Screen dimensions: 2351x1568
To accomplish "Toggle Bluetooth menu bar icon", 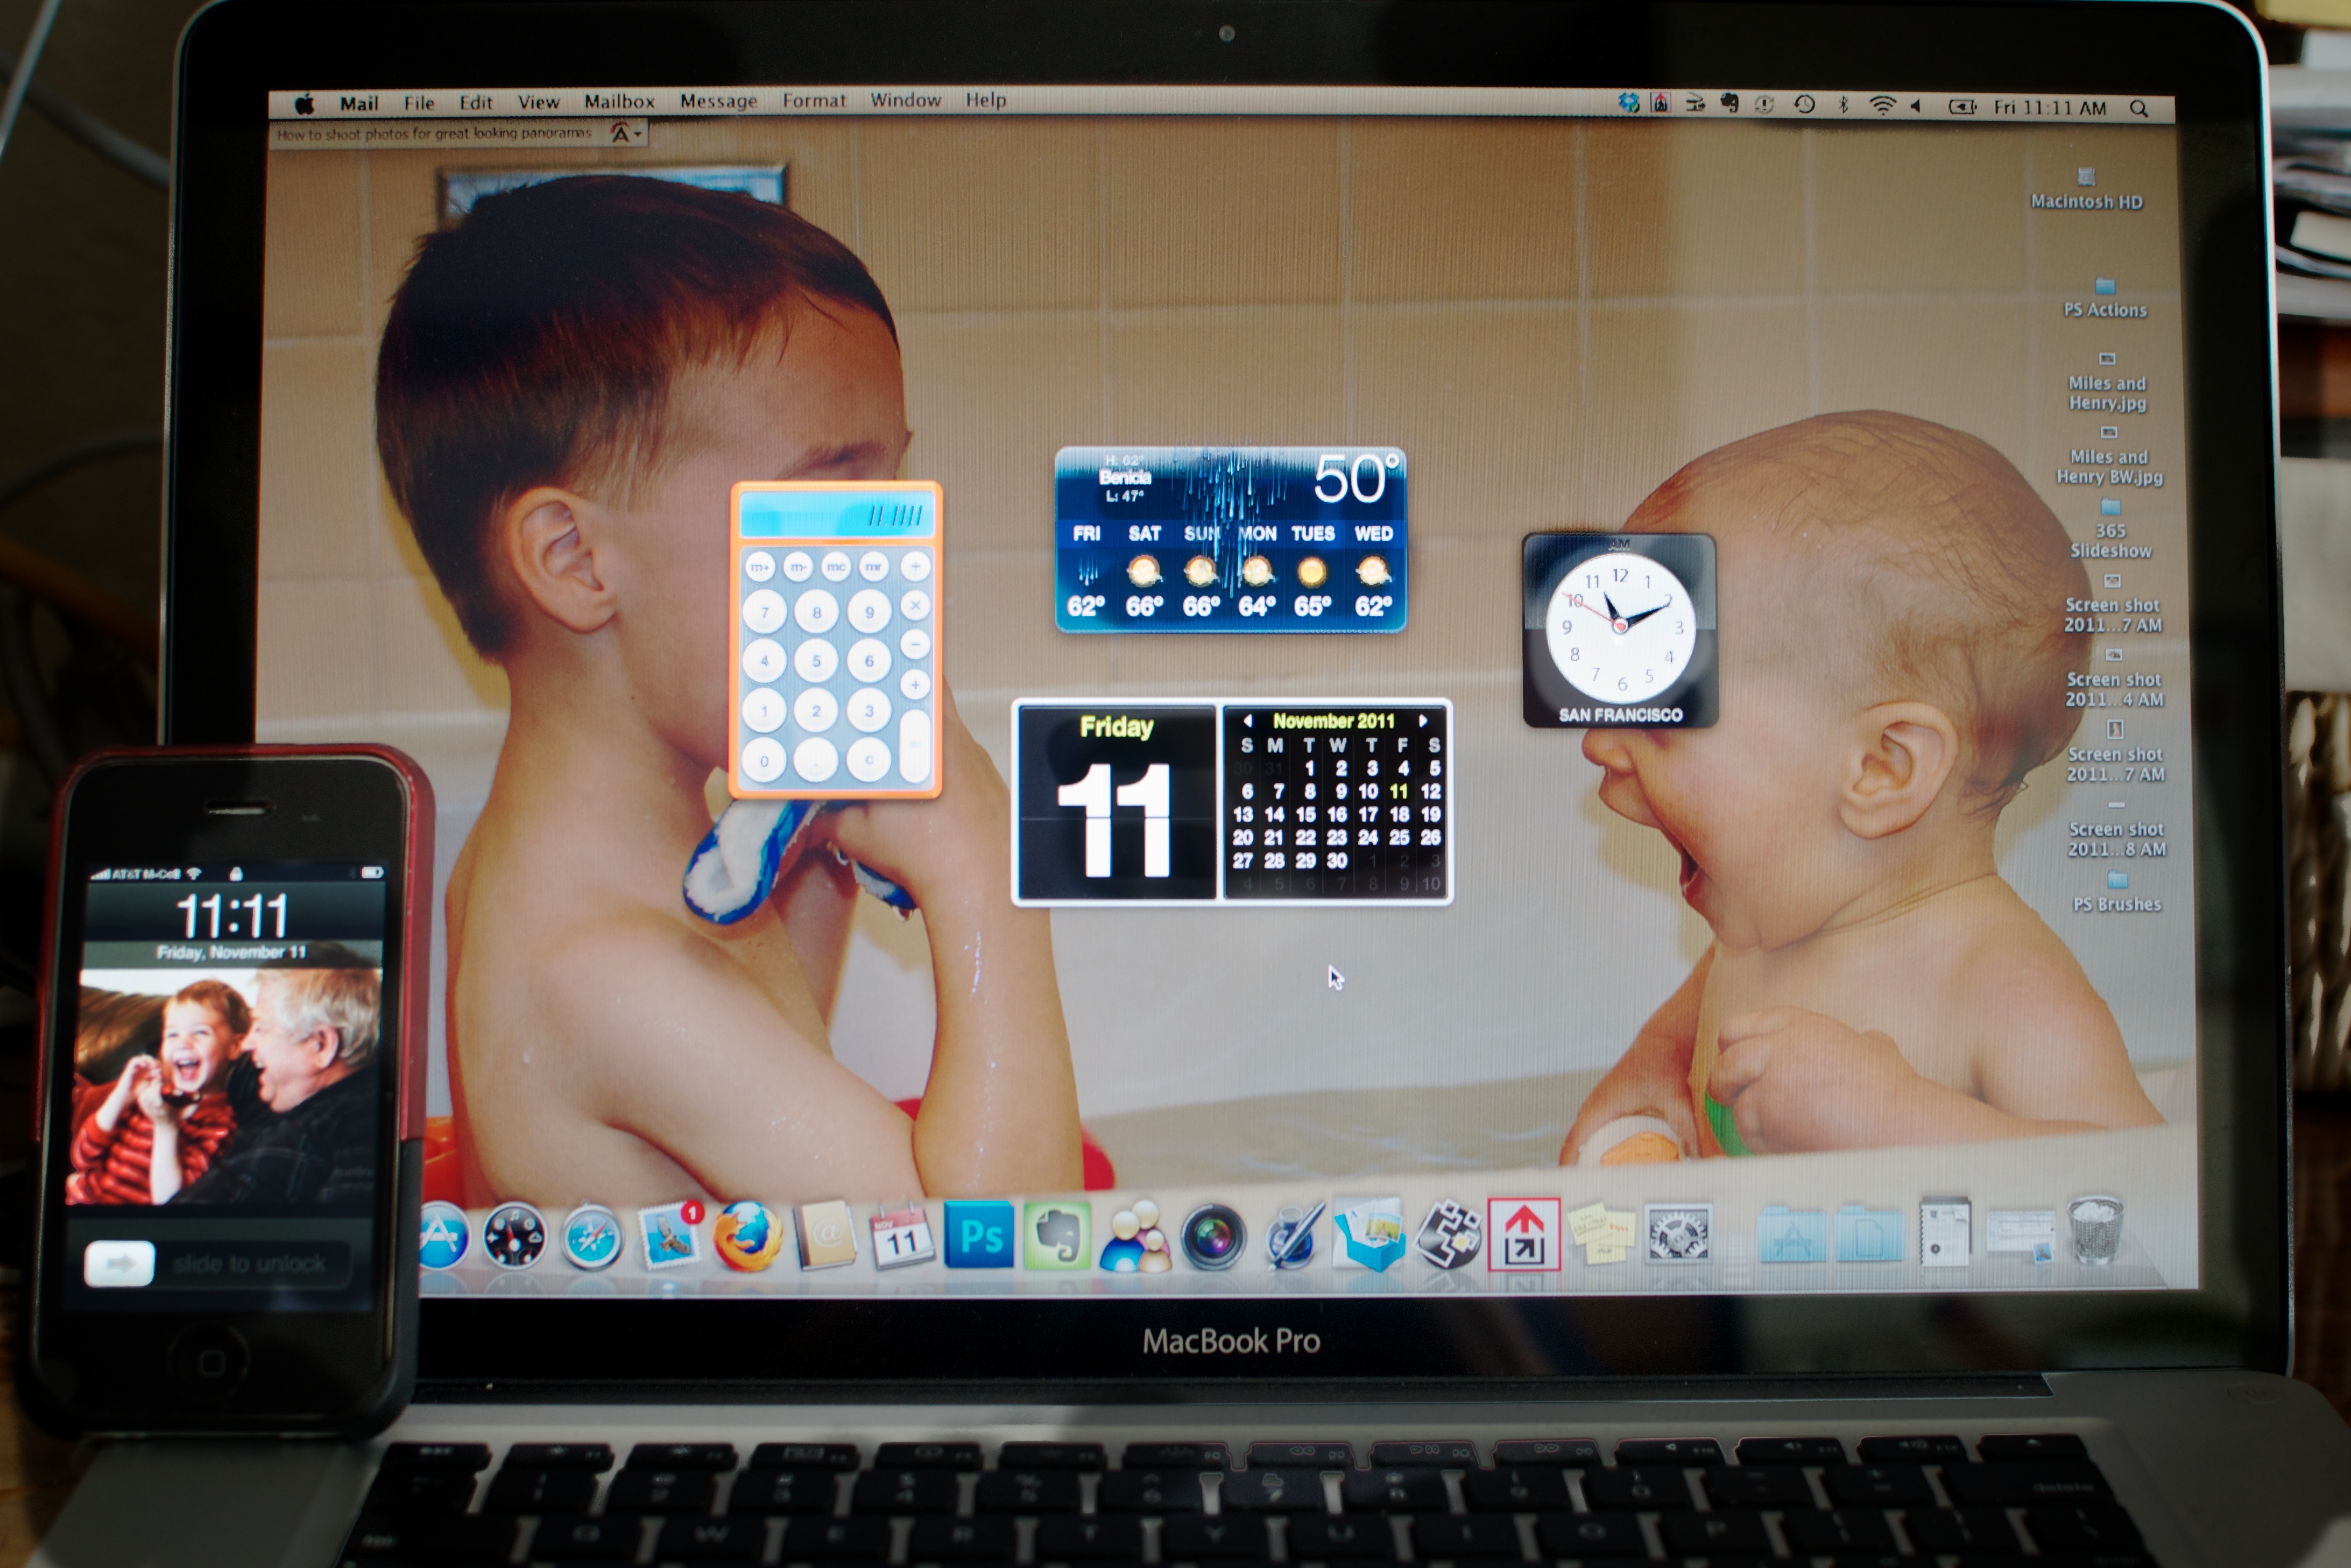I will pos(1843,105).
